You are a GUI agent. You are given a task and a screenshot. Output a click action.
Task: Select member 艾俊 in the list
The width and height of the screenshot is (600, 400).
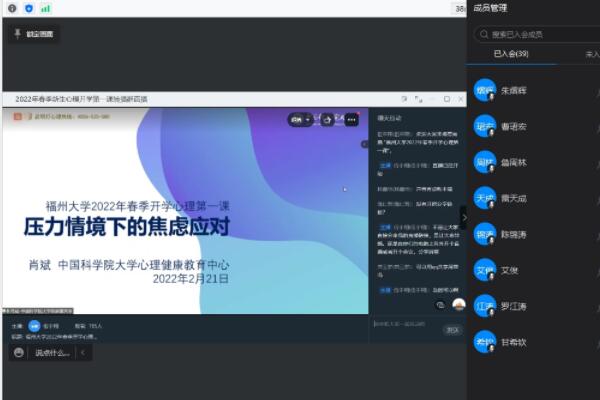click(533, 271)
